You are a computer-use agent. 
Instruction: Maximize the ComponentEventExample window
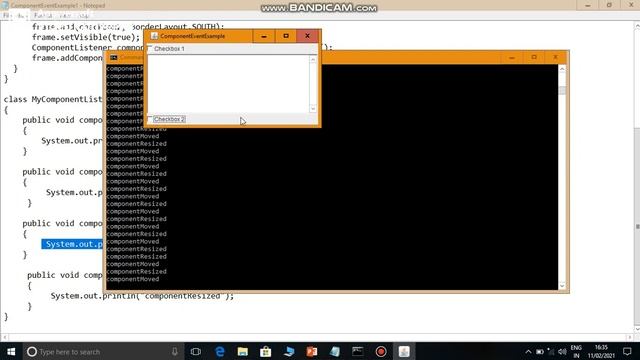pos(286,36)
